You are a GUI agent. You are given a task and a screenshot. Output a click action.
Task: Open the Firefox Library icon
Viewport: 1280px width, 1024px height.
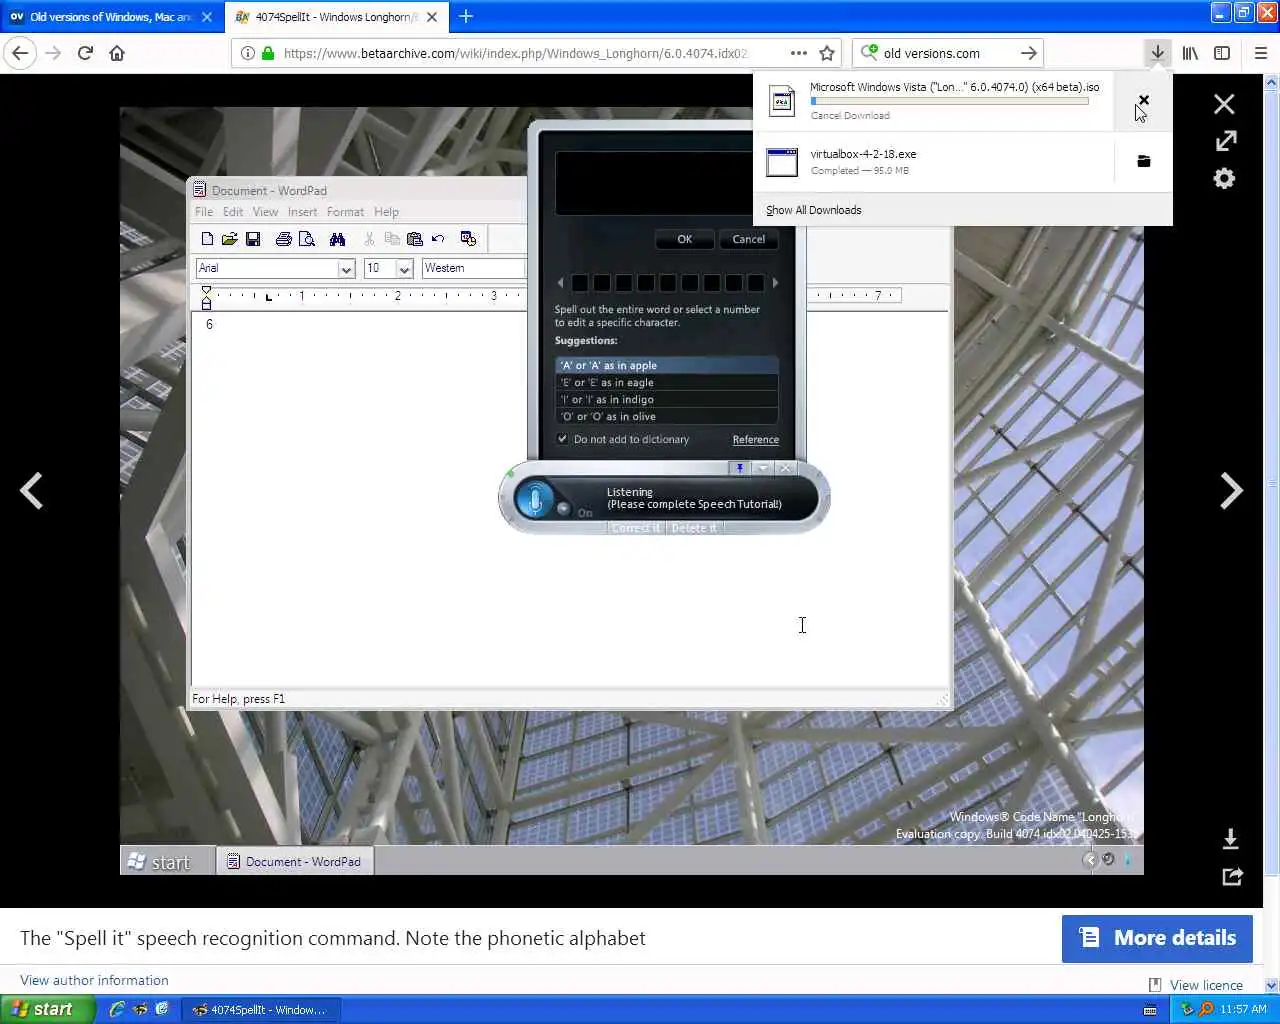click(1190, 53)
